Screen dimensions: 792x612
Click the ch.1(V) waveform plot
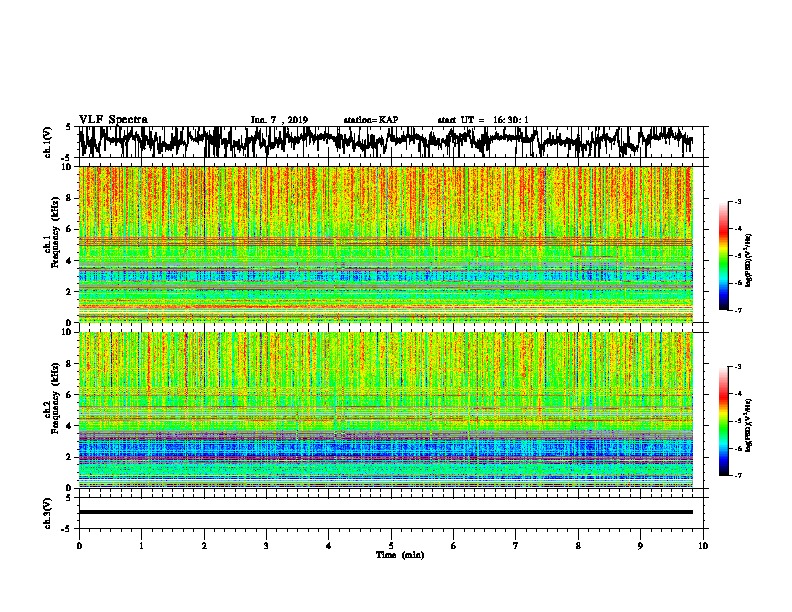(385, 142)
